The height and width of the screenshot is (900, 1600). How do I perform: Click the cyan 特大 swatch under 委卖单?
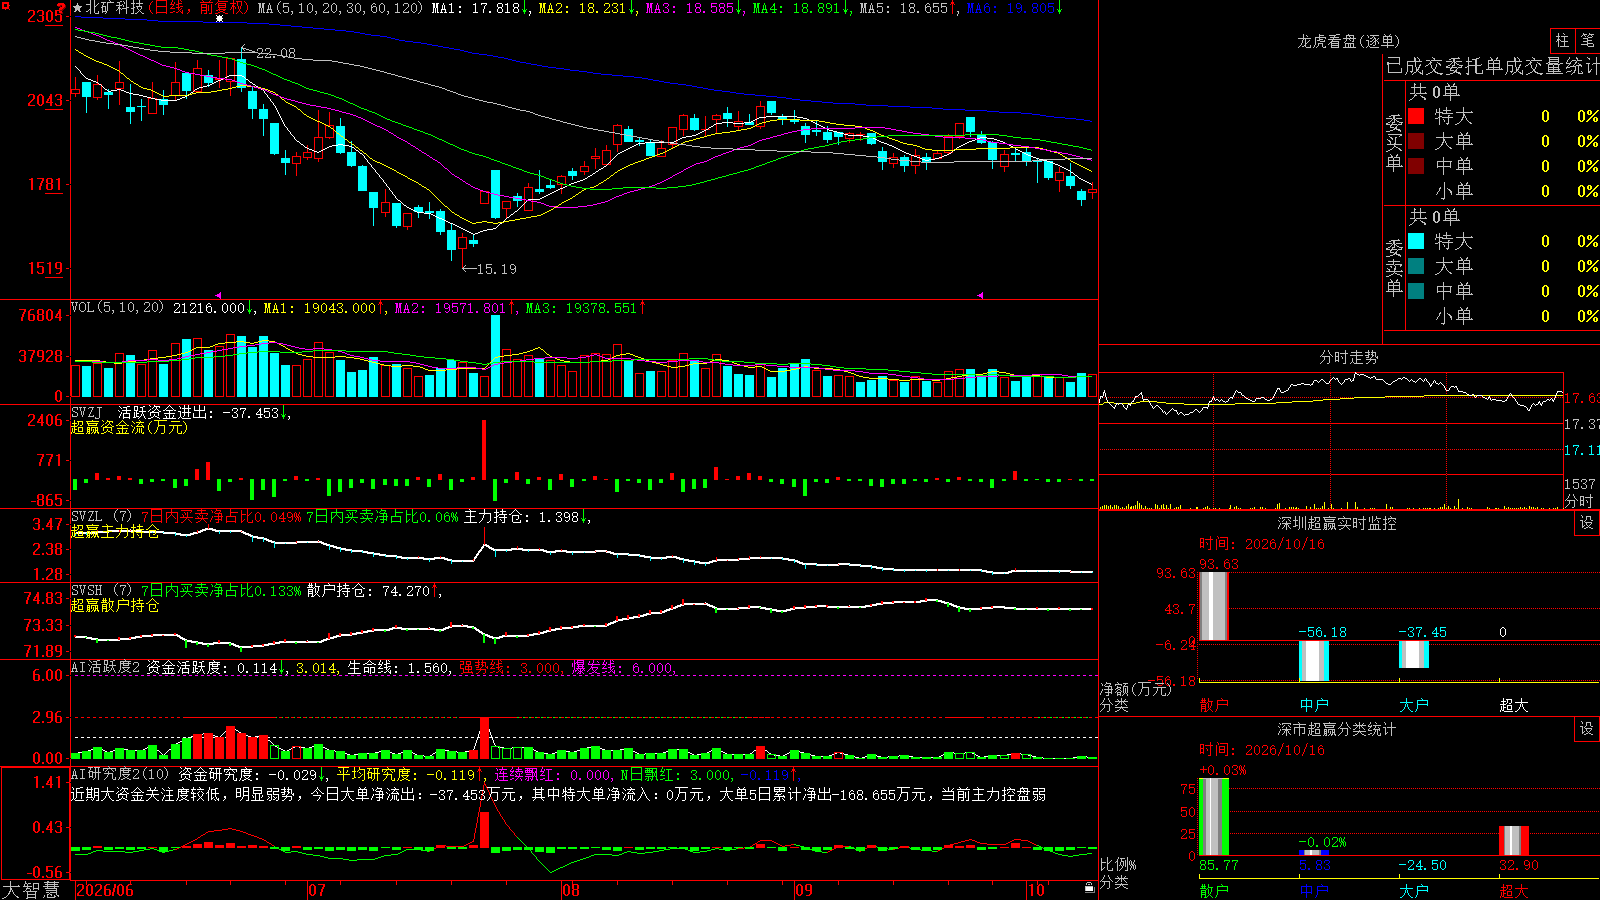1416,241
